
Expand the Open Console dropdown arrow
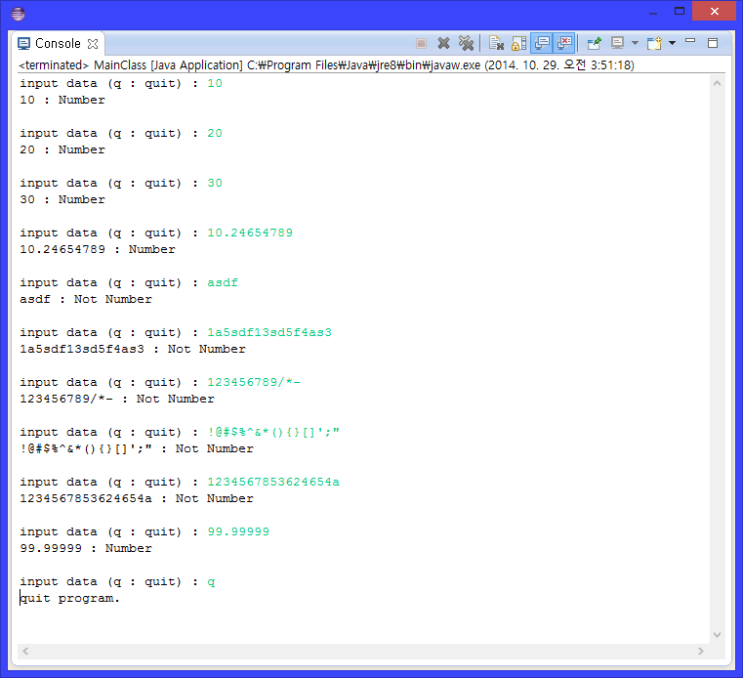click(671, 43)
